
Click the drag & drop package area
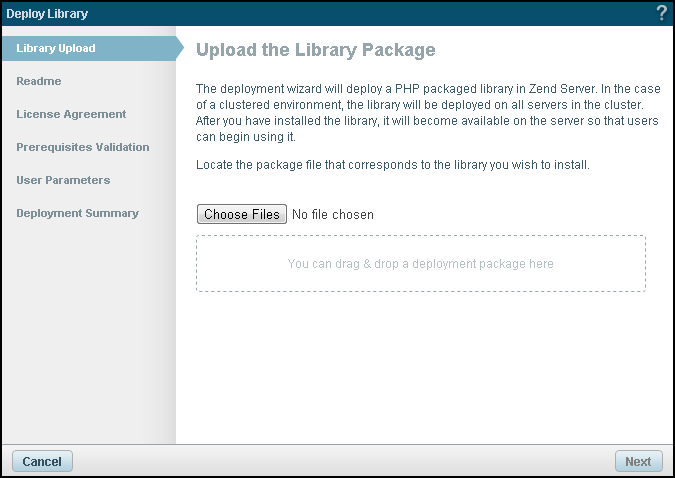tap(420, 264)
